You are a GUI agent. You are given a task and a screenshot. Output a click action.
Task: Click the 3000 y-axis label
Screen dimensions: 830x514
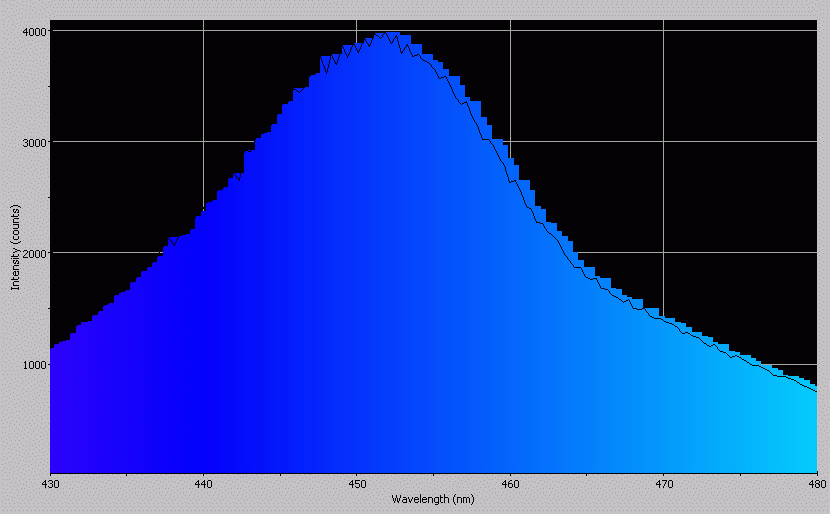click(34, 142)
